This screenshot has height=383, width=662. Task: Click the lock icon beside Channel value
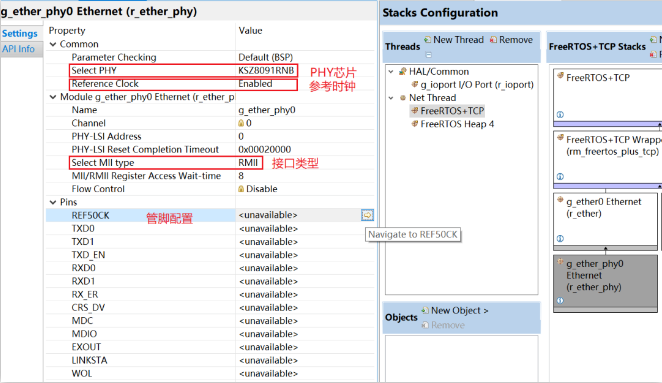pos(241,123)
